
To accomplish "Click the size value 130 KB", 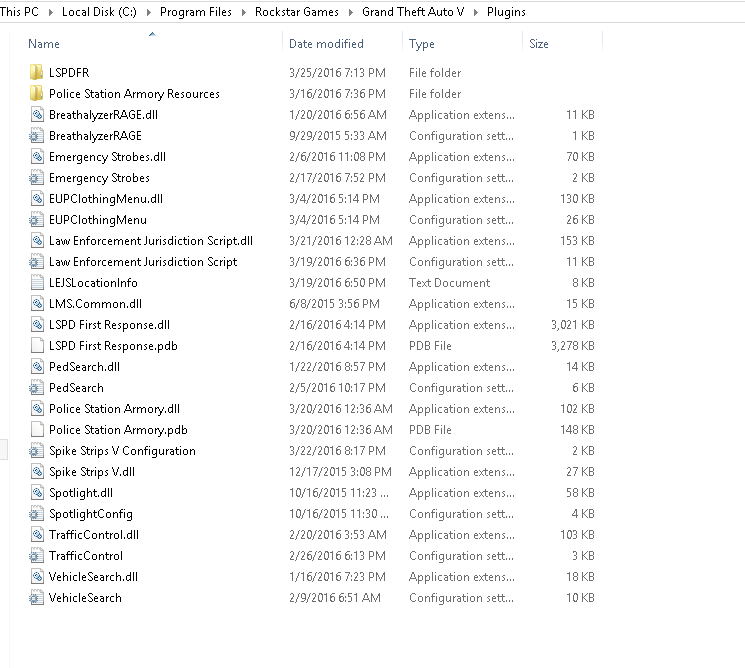I will point(577,199).
